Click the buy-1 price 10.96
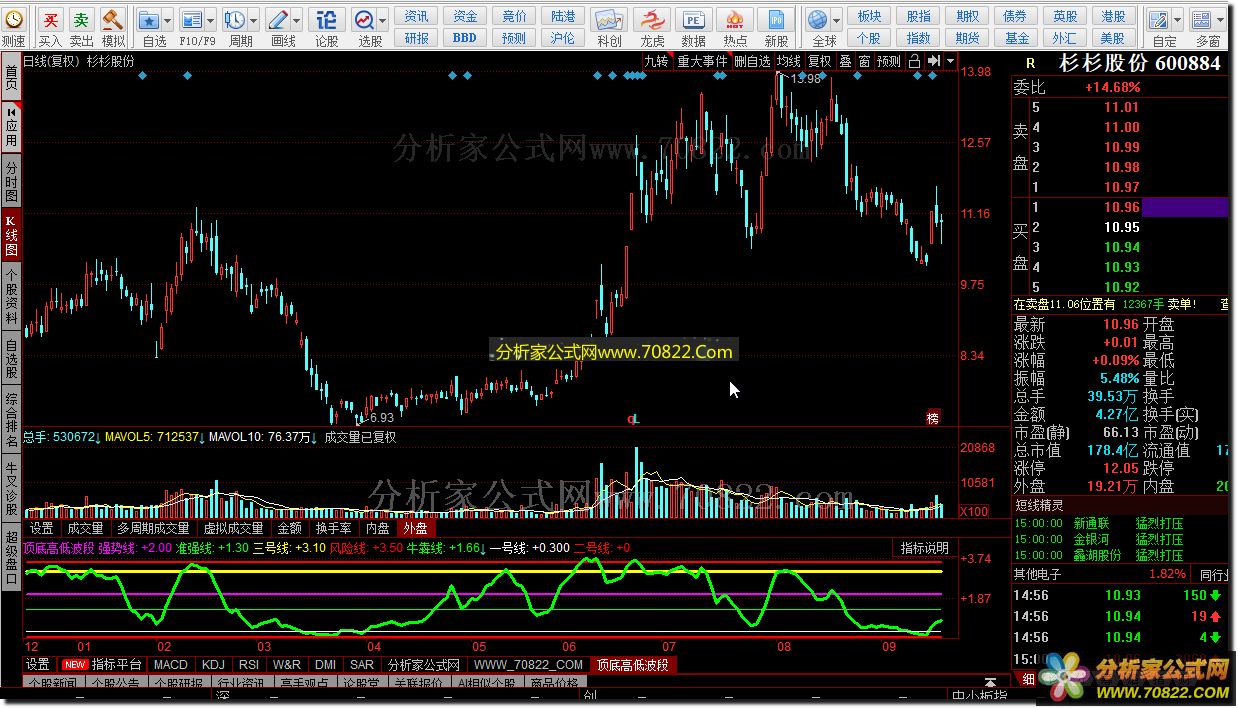The height and width of the screenshot is (708, 1238). [x=1121, y=207]
